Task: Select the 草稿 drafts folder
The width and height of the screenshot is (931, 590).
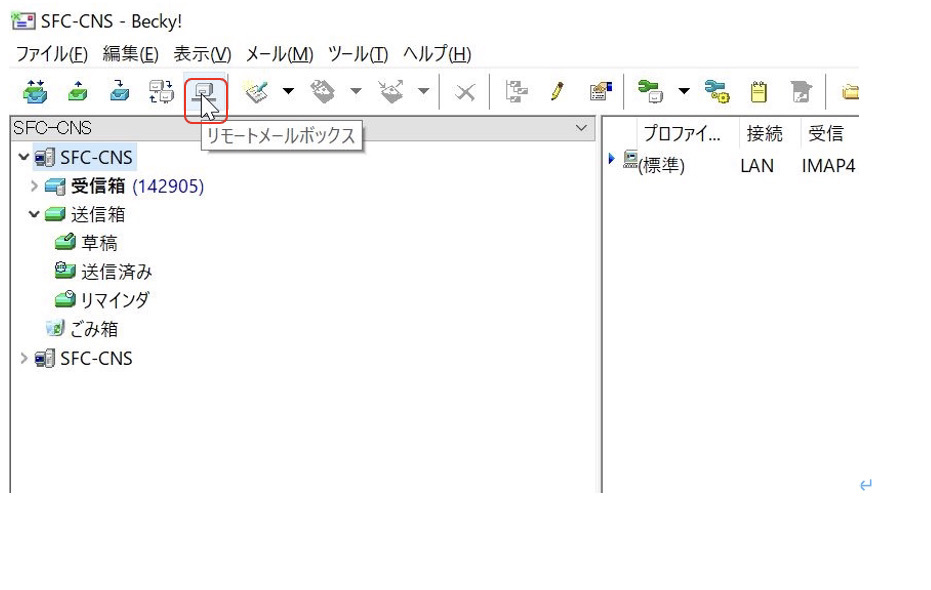Action: [x=98, y=243]
